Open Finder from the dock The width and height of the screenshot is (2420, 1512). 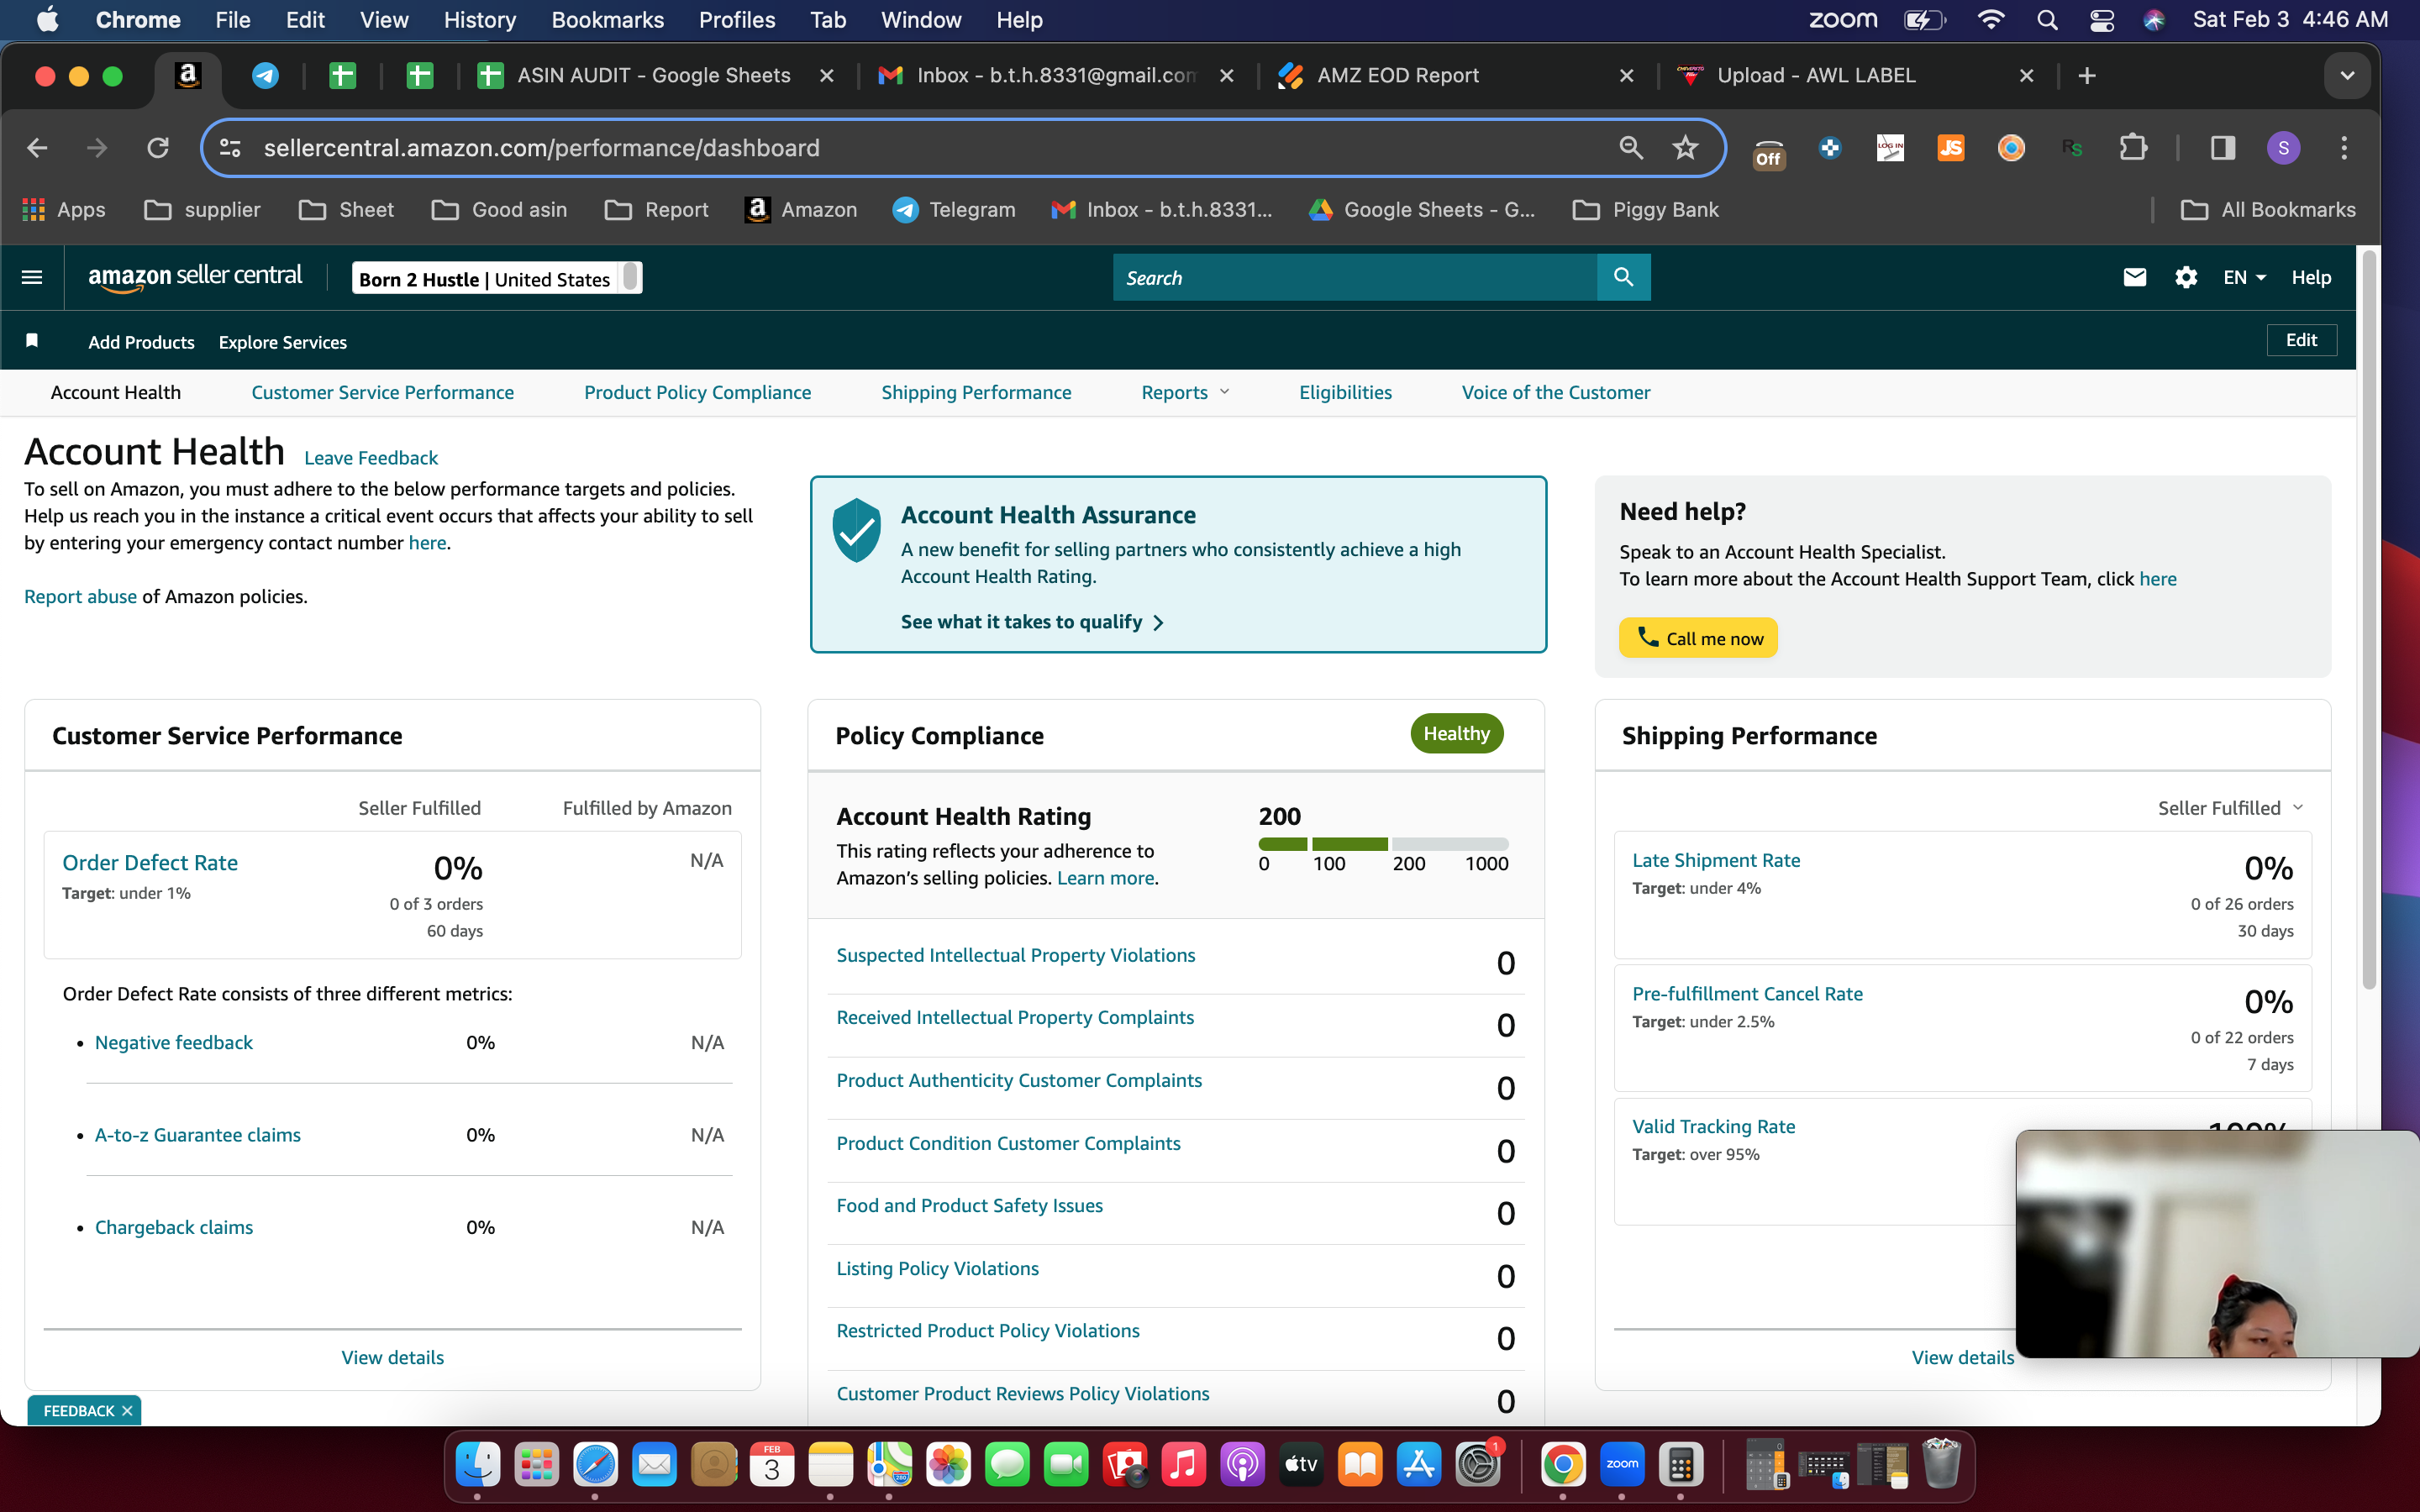[477, 1465]
